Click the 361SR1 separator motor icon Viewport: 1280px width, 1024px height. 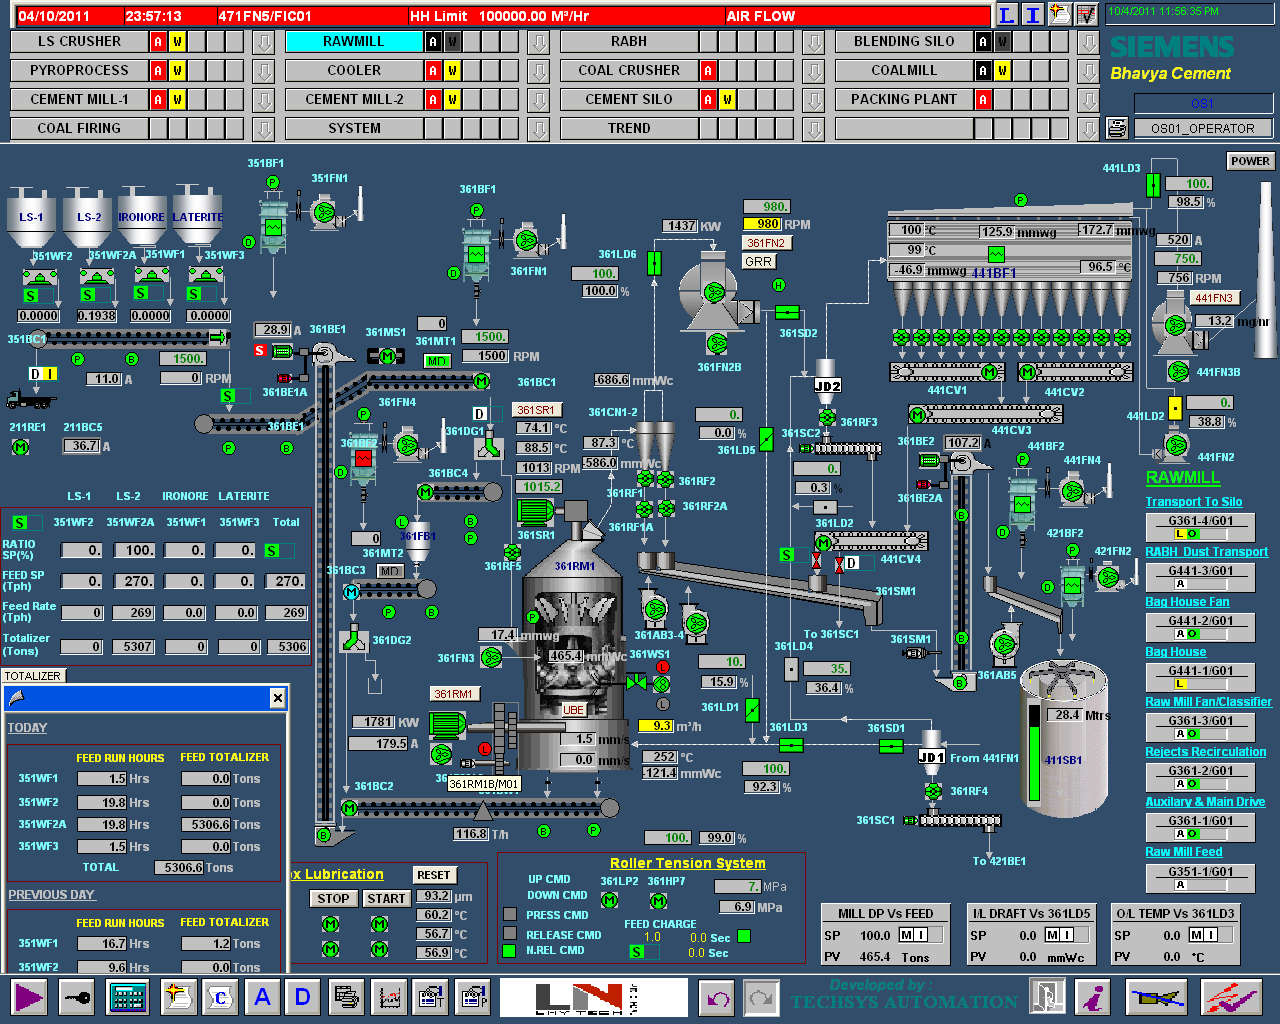[x=536, y=510]
